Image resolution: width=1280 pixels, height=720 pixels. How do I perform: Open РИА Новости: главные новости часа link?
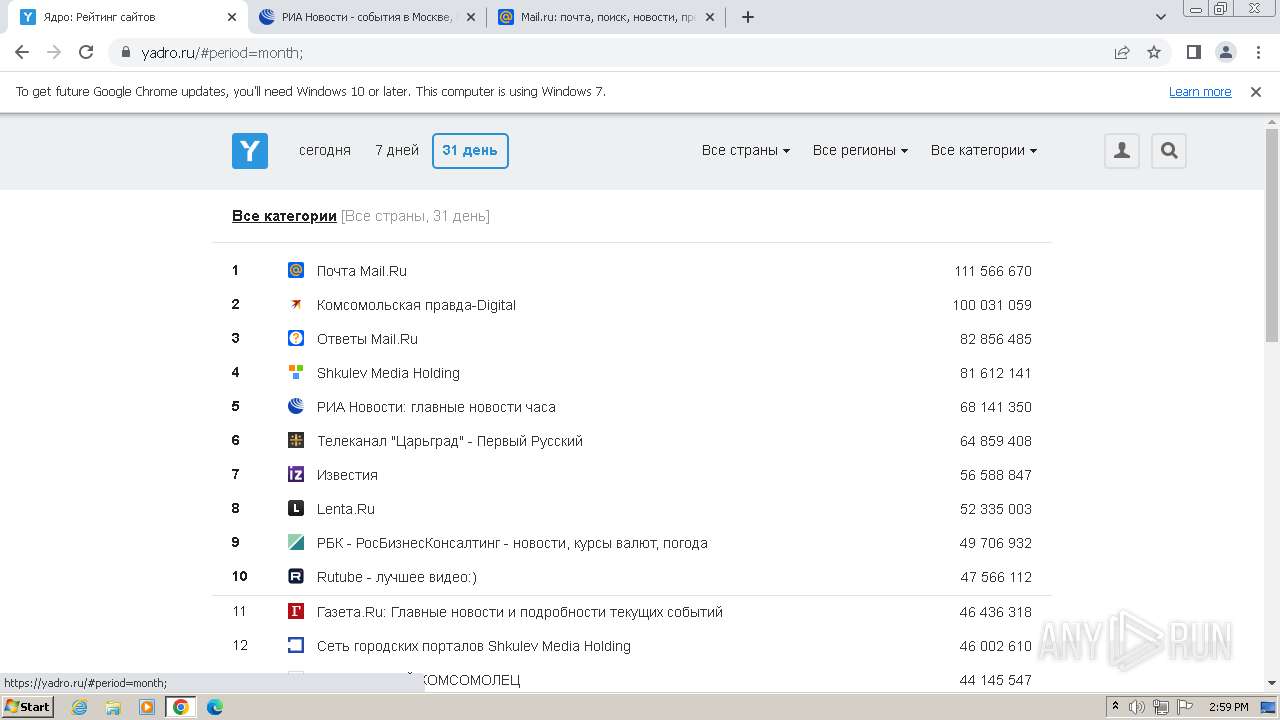(436, 407)
